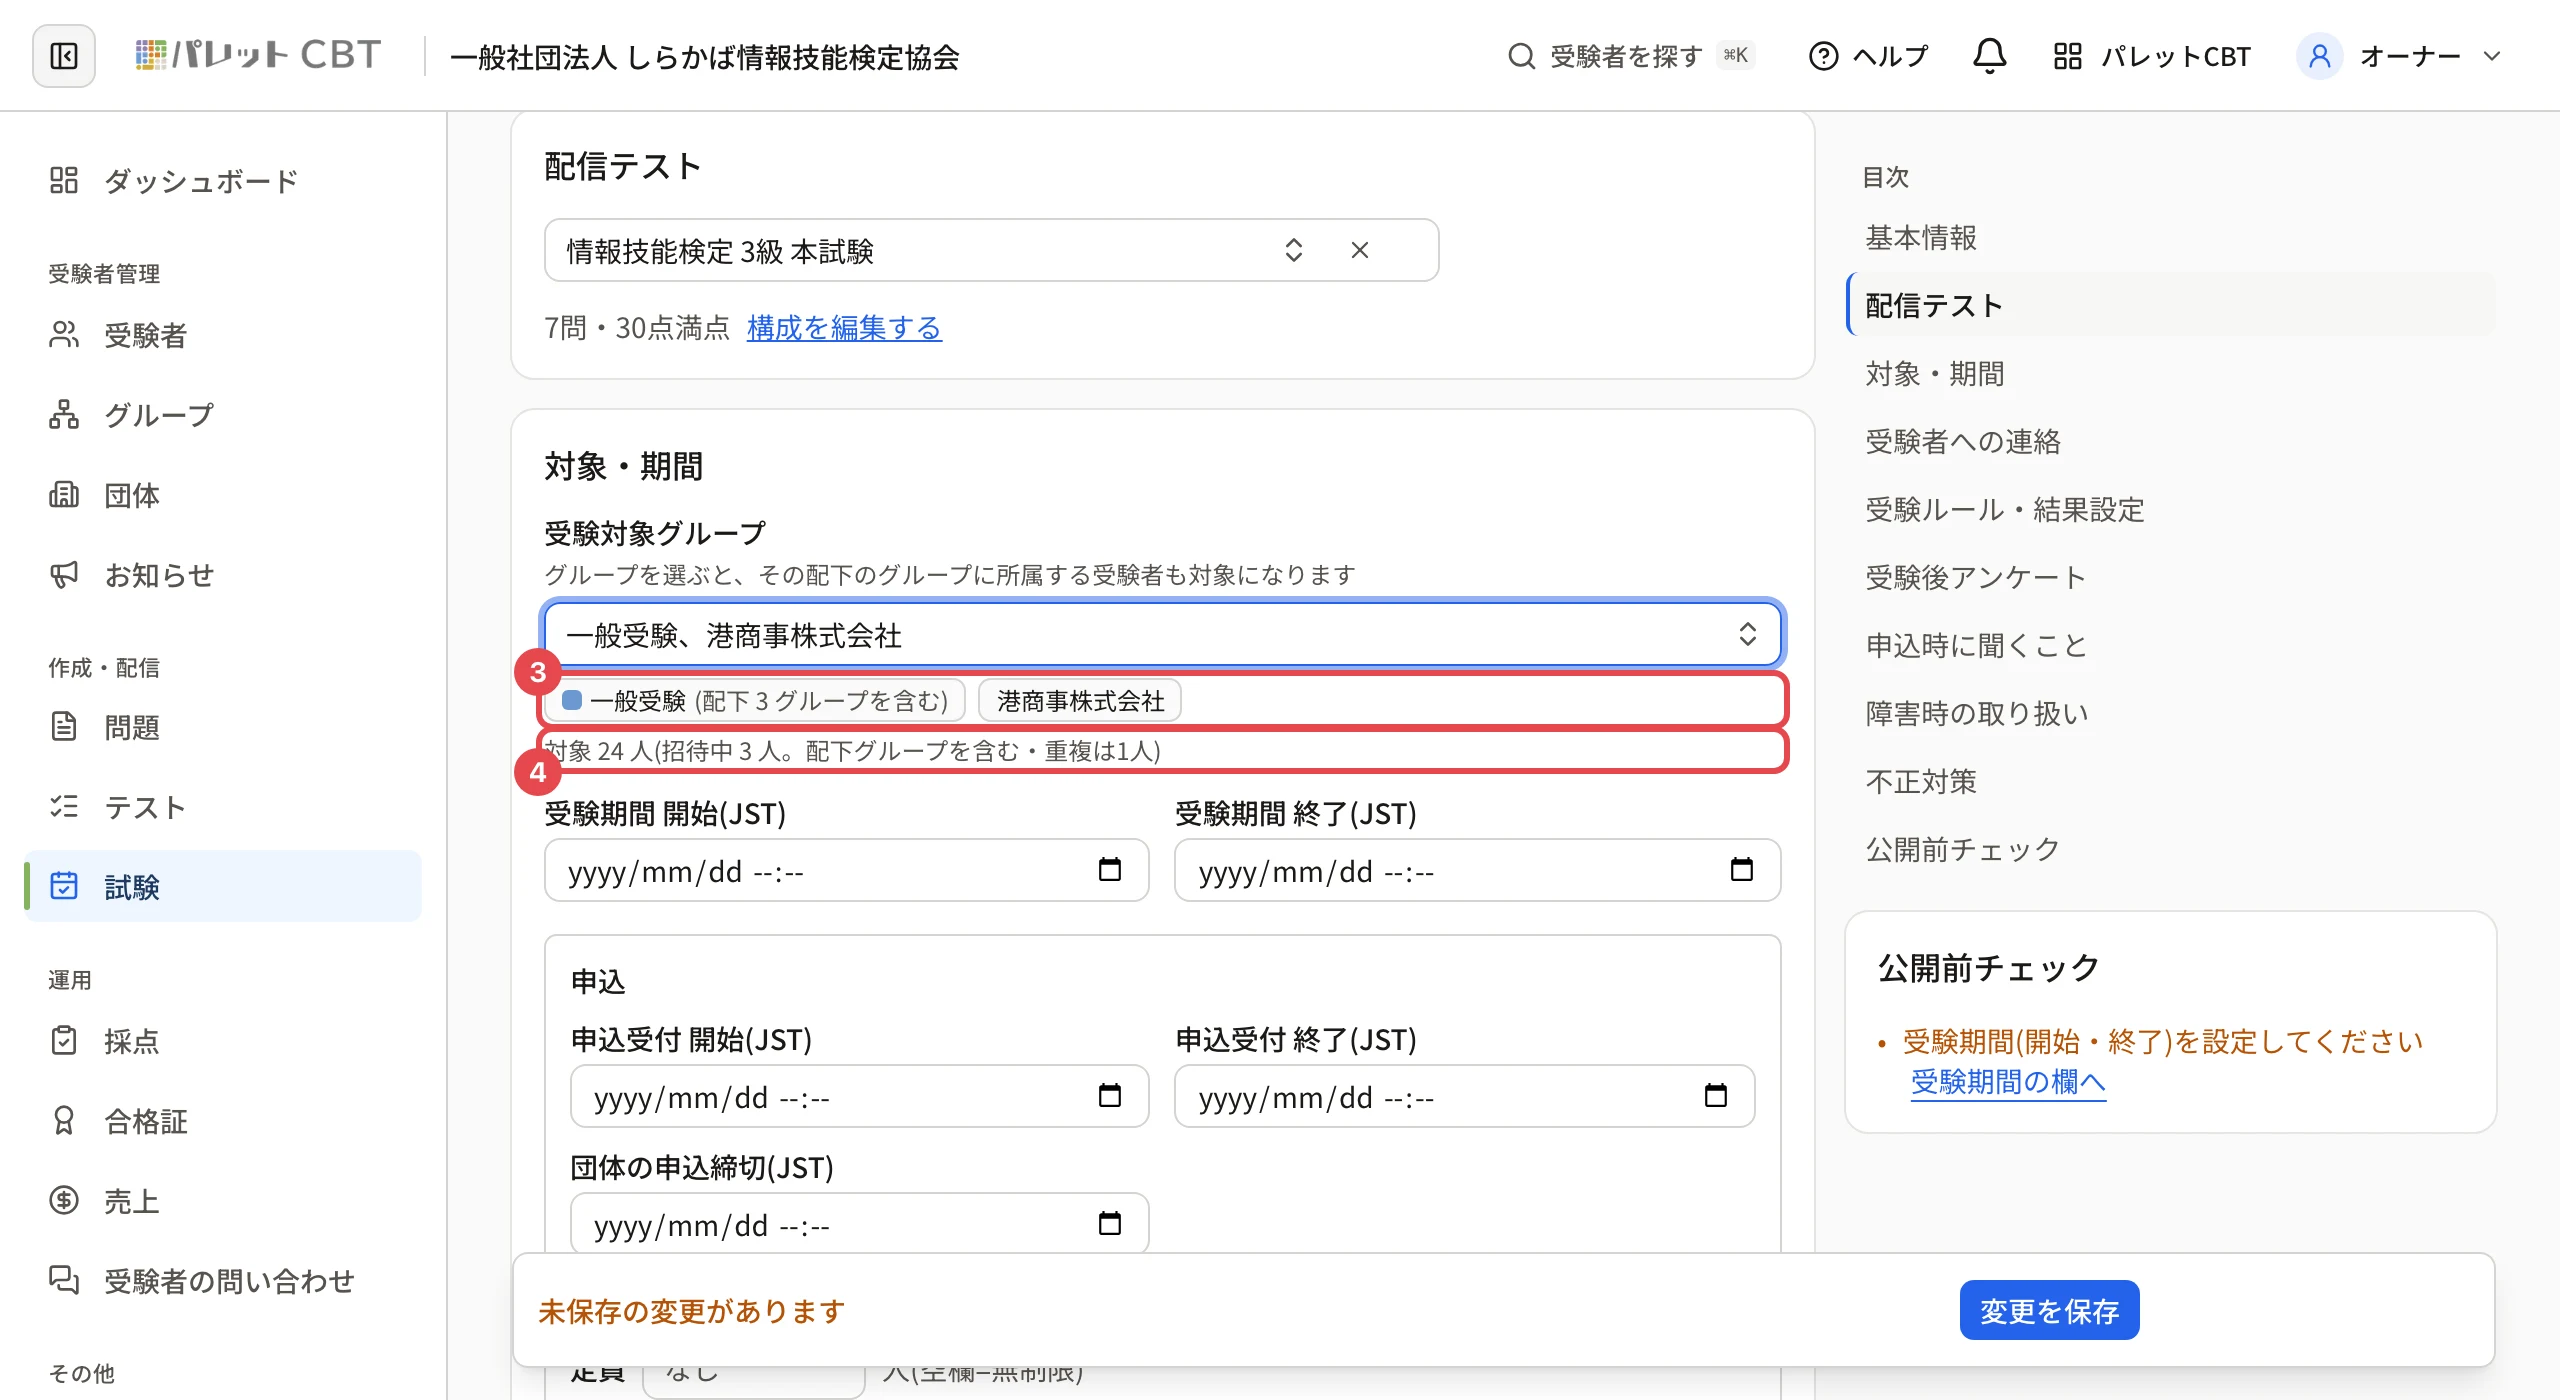Image resolution: width=2560 pixels, height=1400 pixels.
Task: Click the 受験期間 開始 date text field
Action: (846, 870)
